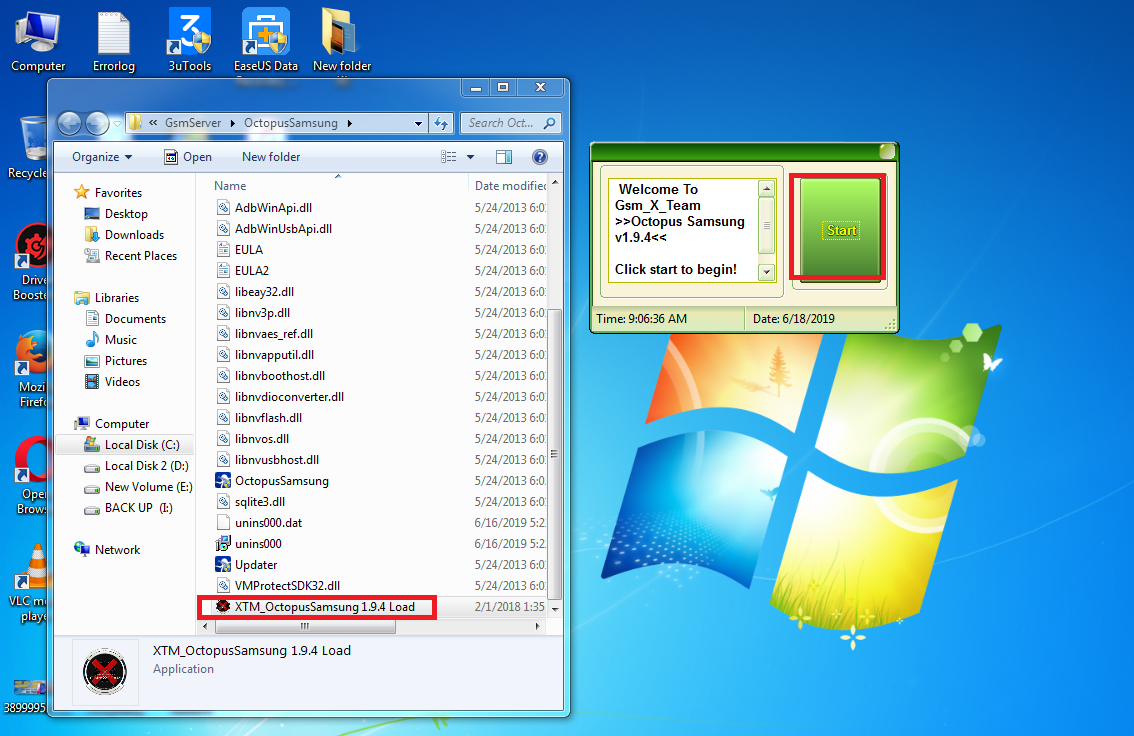Launch the 3uTools desktop shortcut
The height and width of the screenshot is (736, 1134).
pyautogui.click(x=189, y=42)
